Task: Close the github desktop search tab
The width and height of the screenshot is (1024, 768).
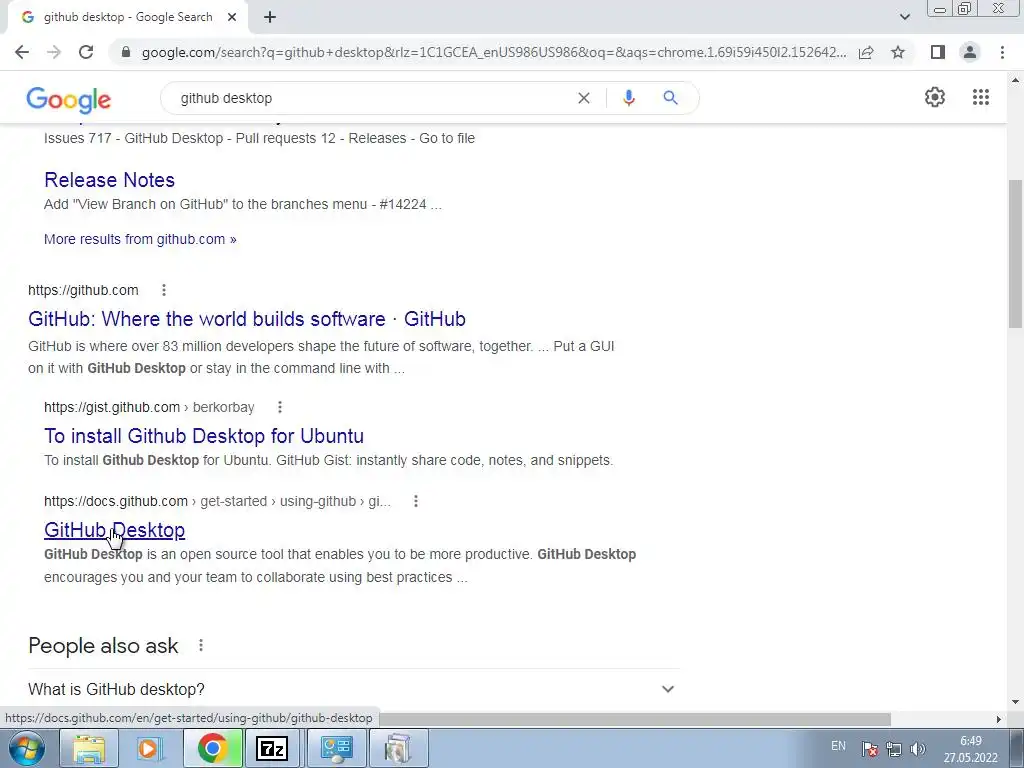Action: pos(232,18)
